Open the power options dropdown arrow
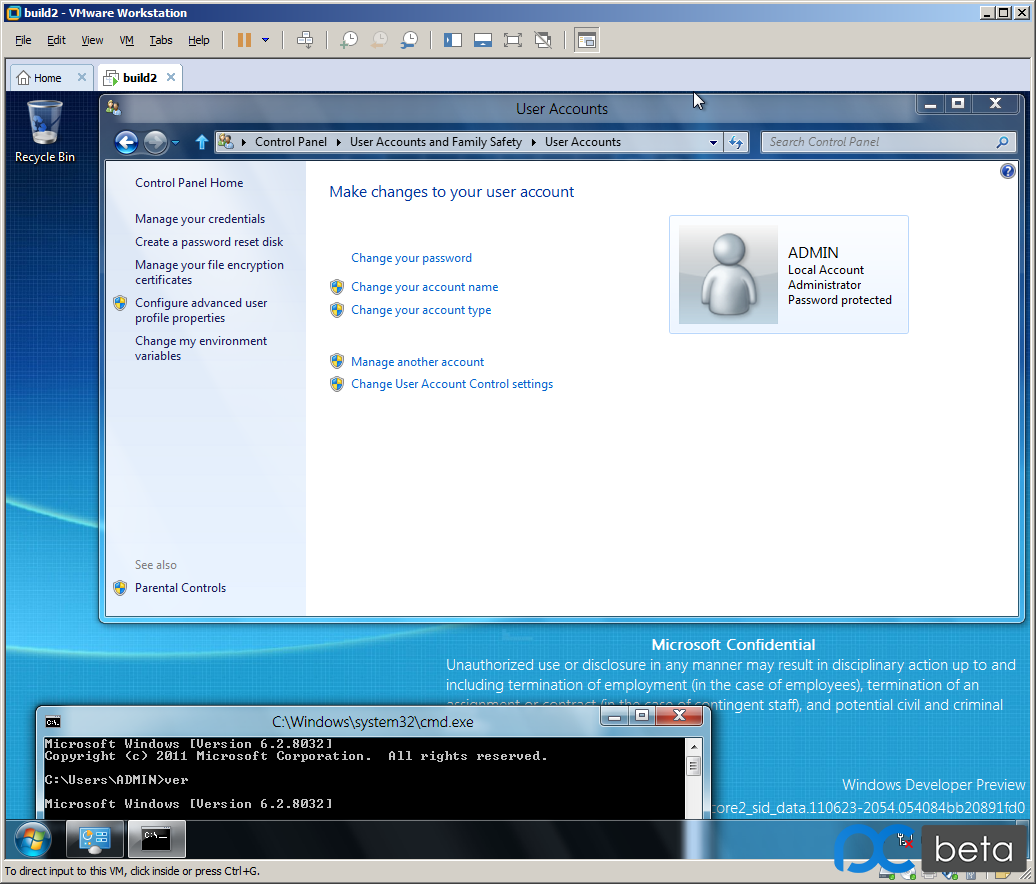Viewport: 1036px width, 884px height. pyautogui.click(x=265, y=40)
